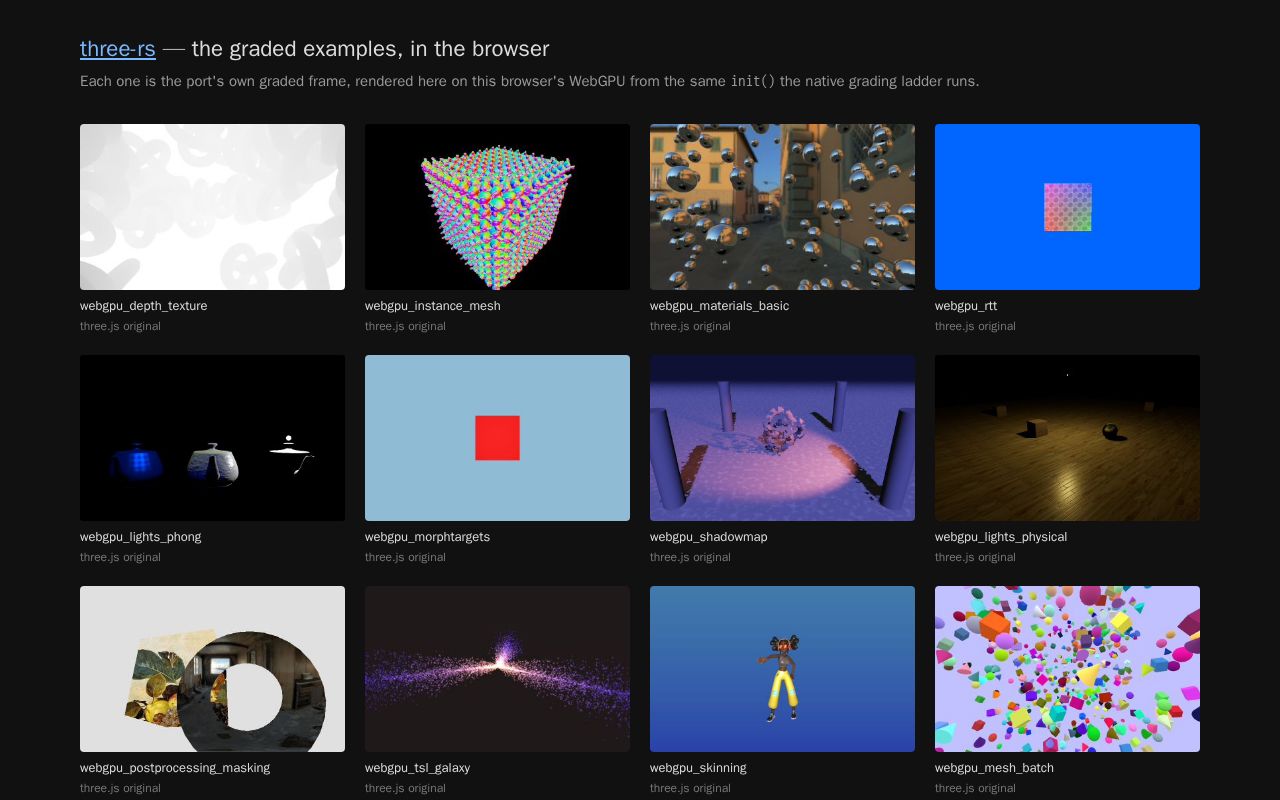Click the "webgpu_shadowmap" title text

709,537
